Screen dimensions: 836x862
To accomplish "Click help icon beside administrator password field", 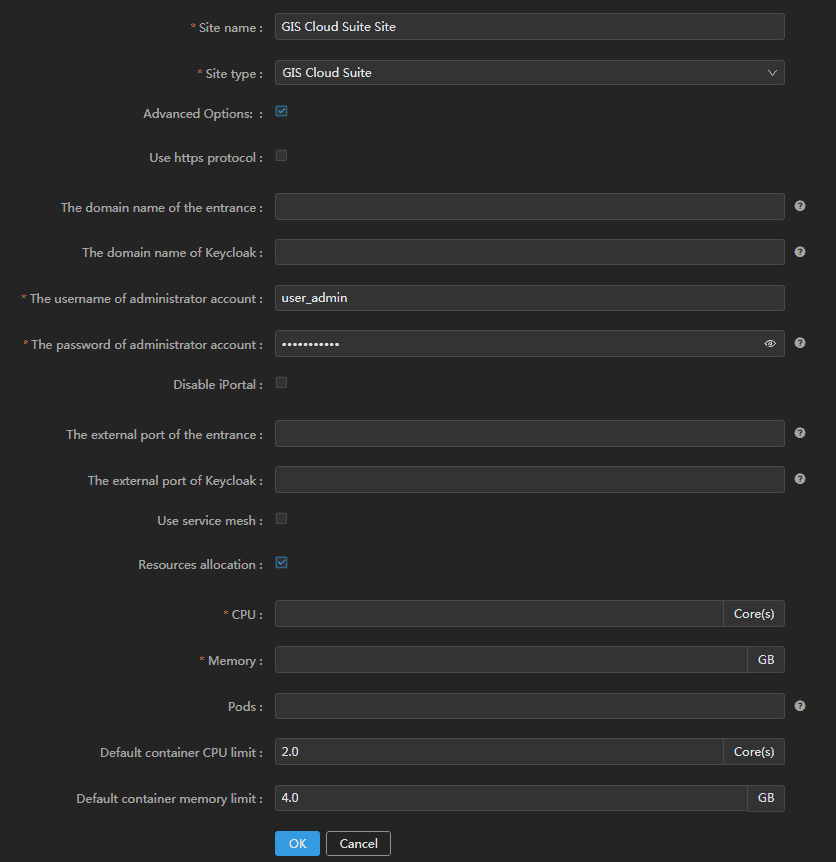I will 800,343.
